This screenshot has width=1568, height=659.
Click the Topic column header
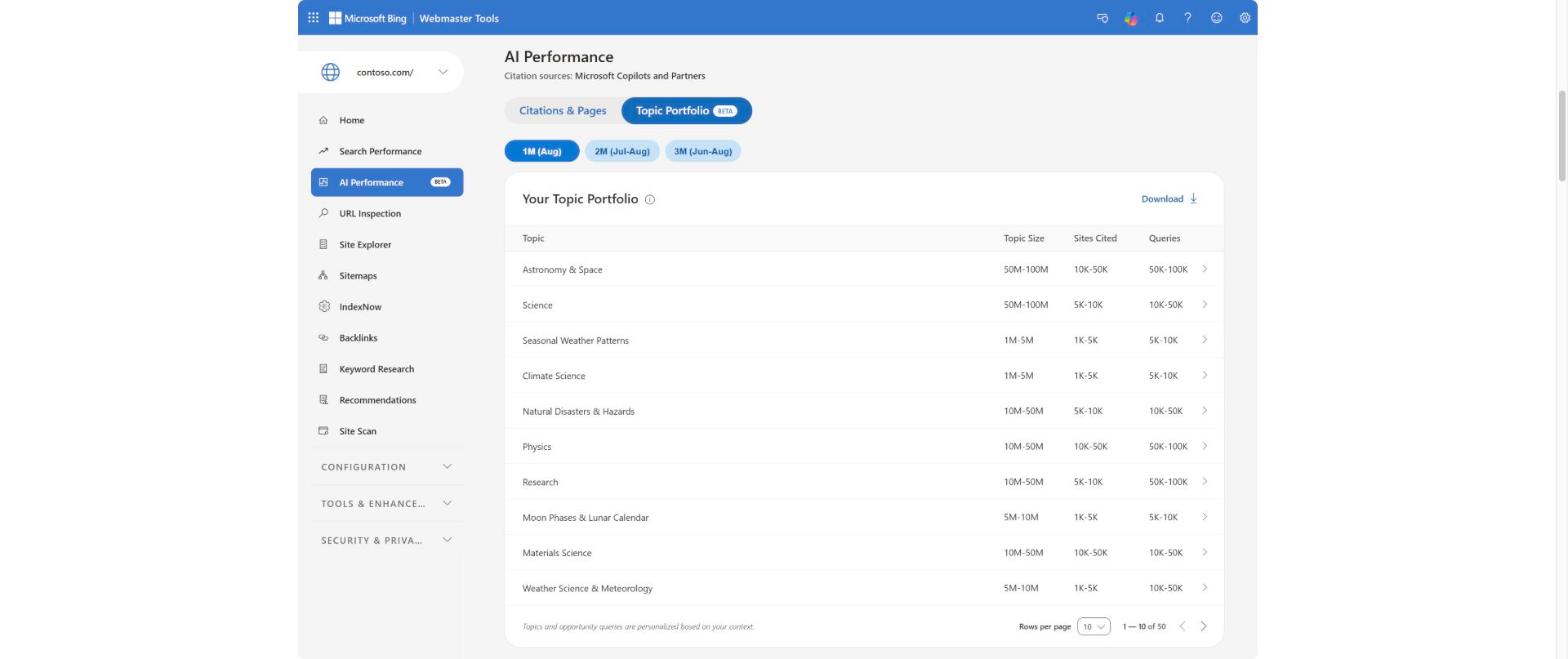coord(533,238)
